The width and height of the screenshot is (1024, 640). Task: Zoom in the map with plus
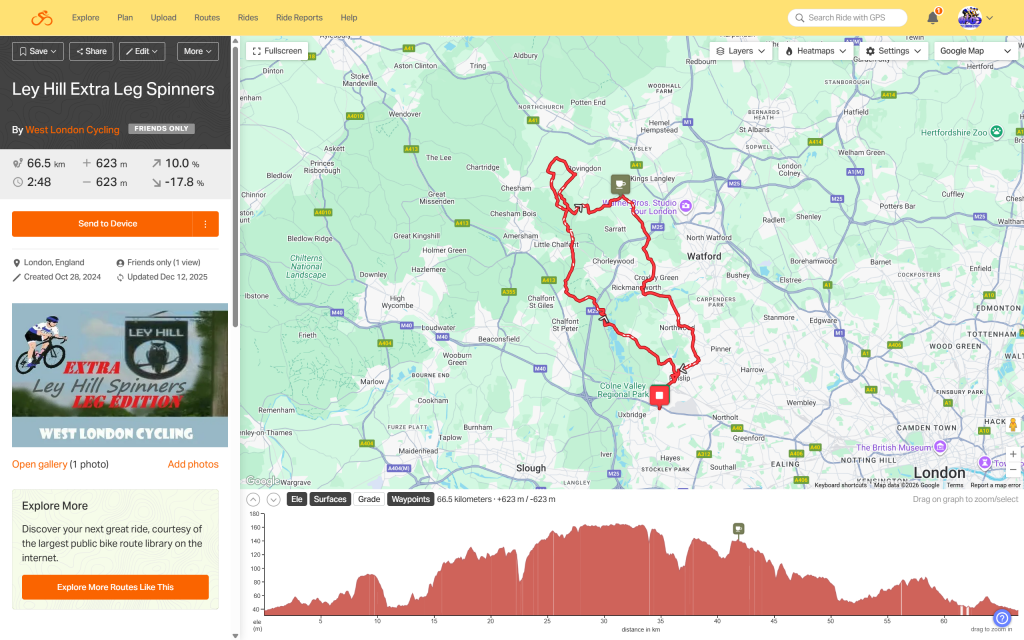tap(1013, 453)
